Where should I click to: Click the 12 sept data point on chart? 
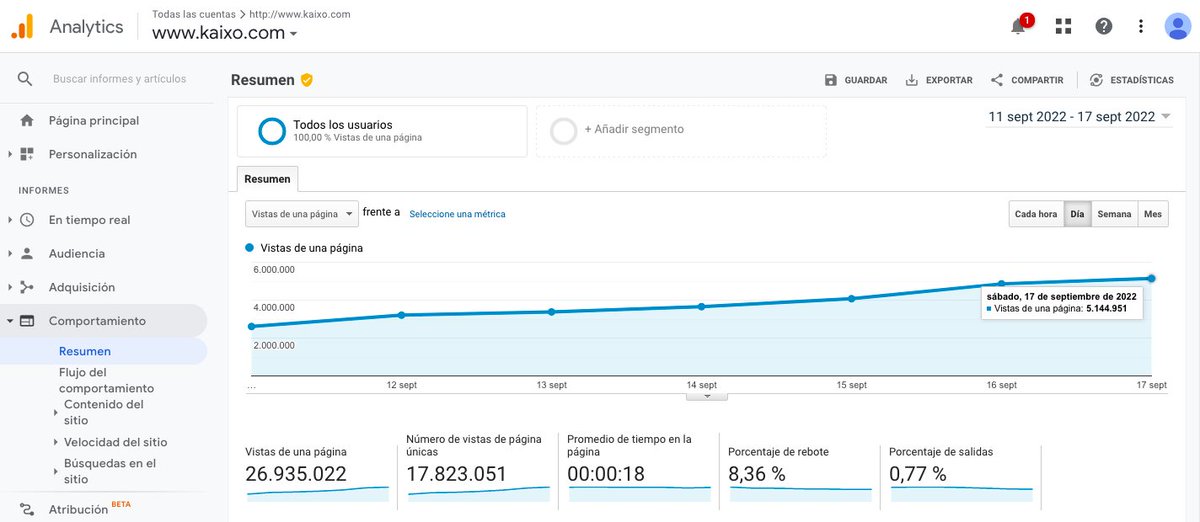click(x=401, y=315)
